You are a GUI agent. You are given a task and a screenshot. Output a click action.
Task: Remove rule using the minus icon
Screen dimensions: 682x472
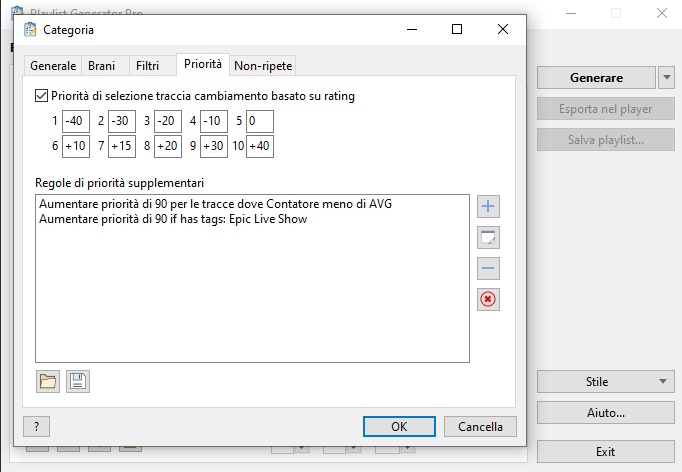point(489,268)
